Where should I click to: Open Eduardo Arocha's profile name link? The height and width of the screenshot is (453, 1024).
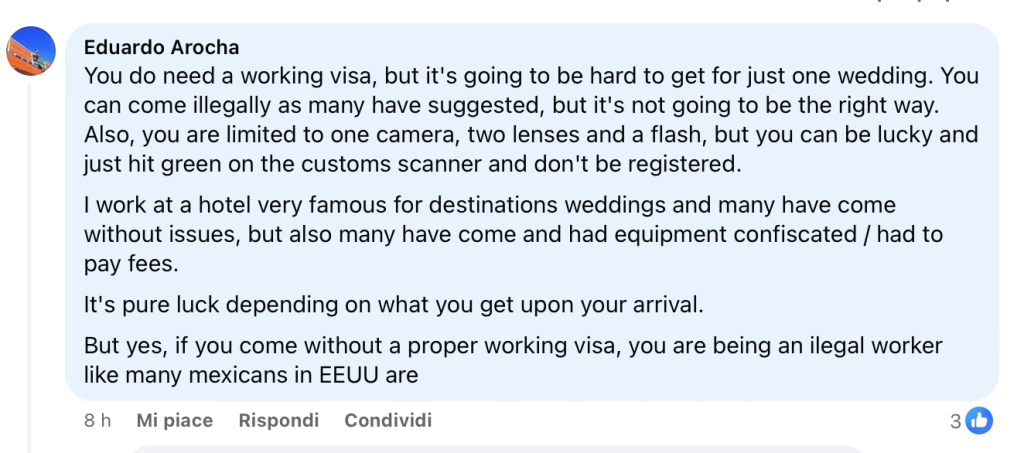tap(161, 47)
